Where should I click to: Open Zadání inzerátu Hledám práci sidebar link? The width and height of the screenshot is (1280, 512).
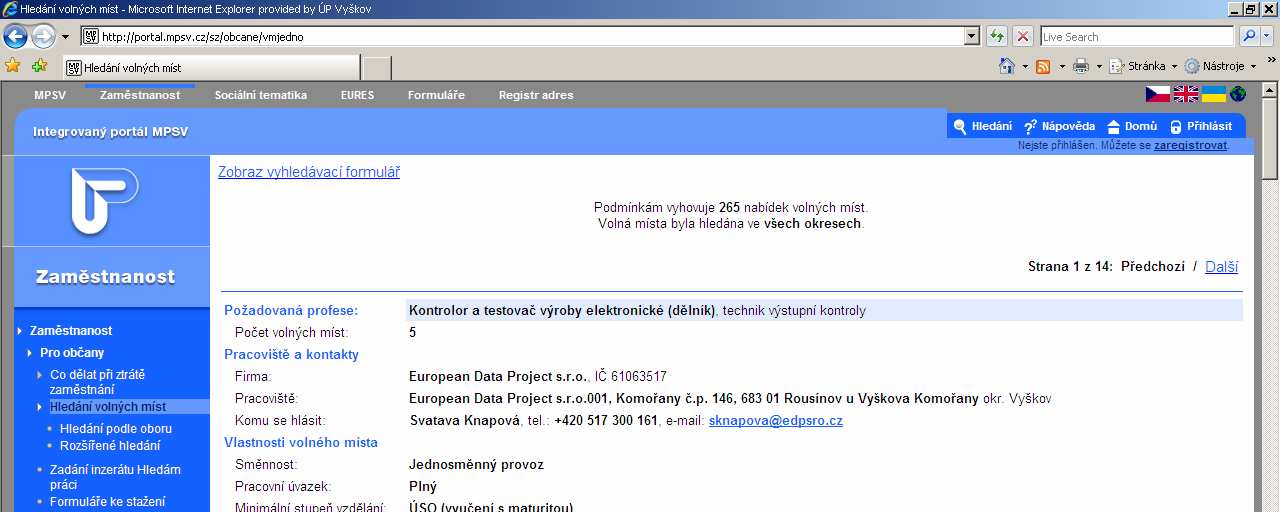(x=115, y=477)
